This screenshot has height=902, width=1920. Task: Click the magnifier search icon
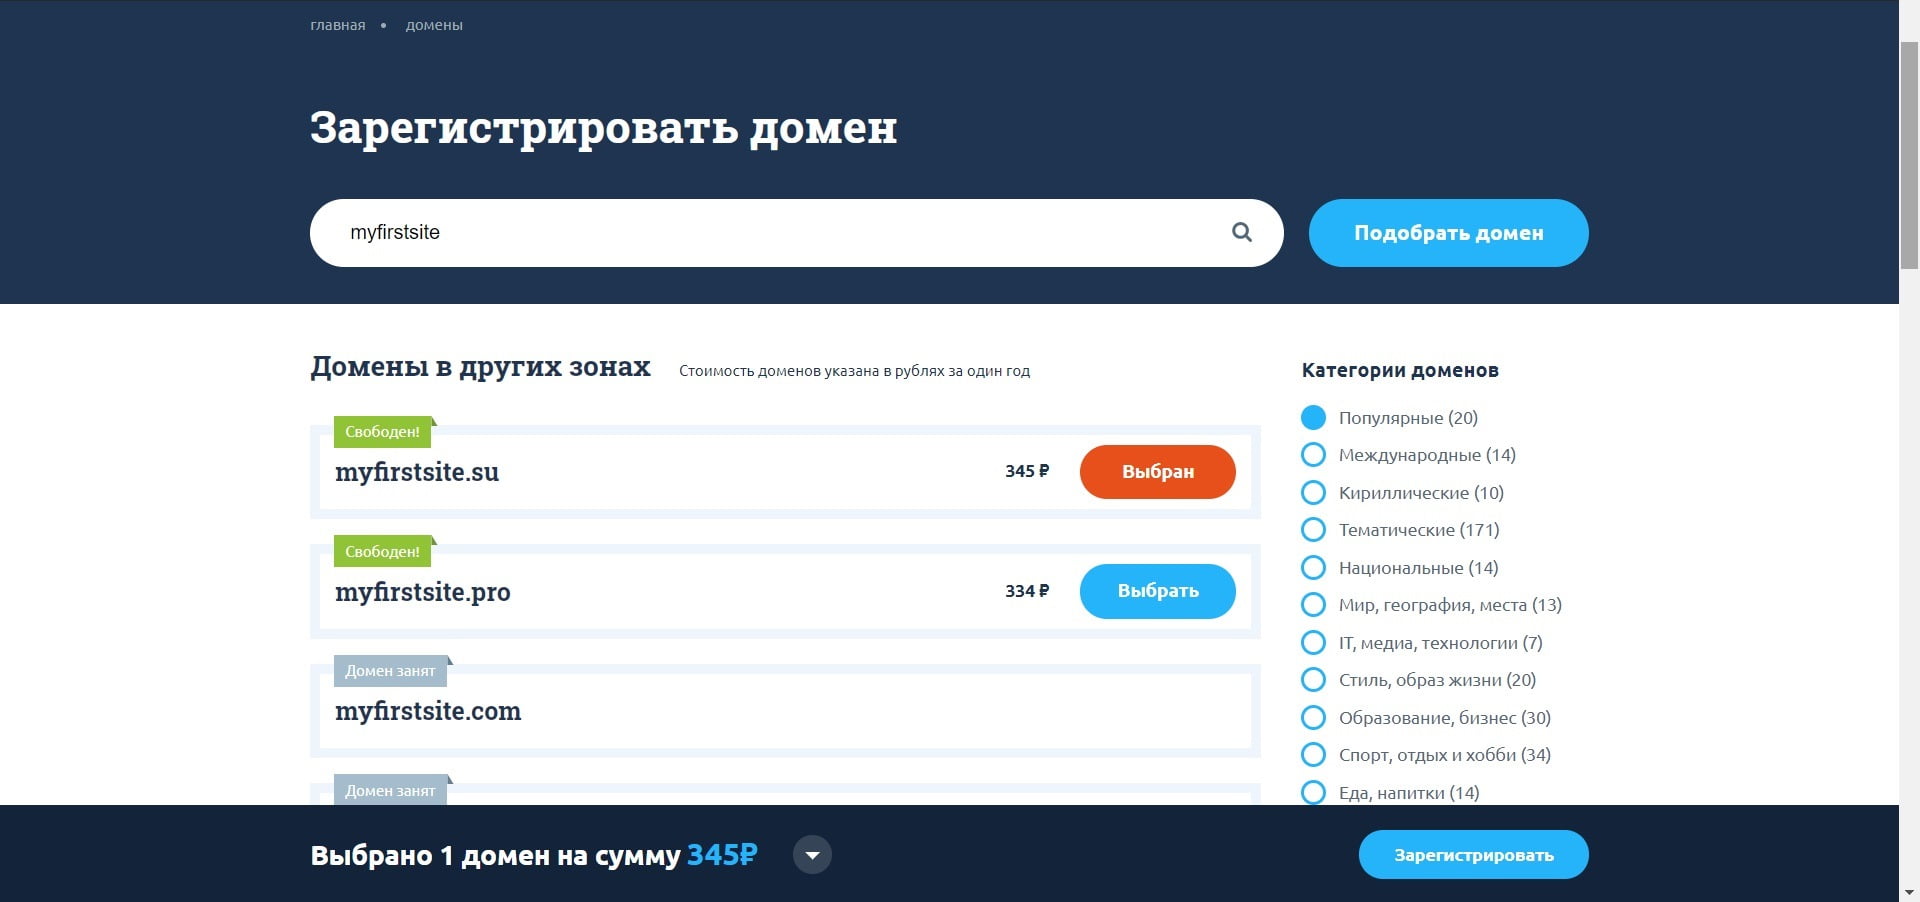click(1241, 232)
